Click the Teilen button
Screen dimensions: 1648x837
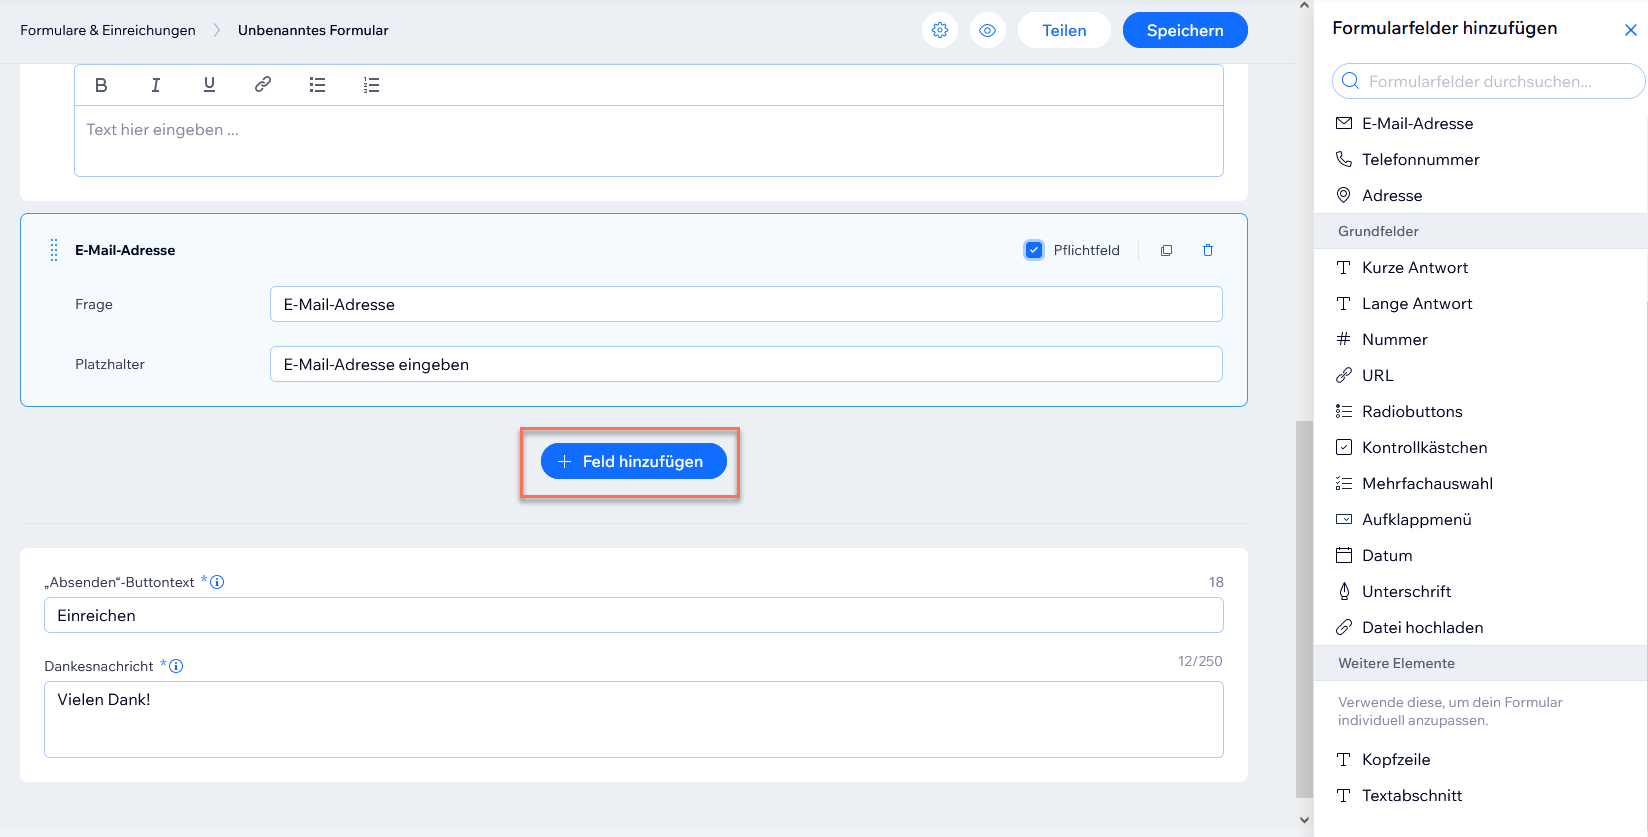1064,30
